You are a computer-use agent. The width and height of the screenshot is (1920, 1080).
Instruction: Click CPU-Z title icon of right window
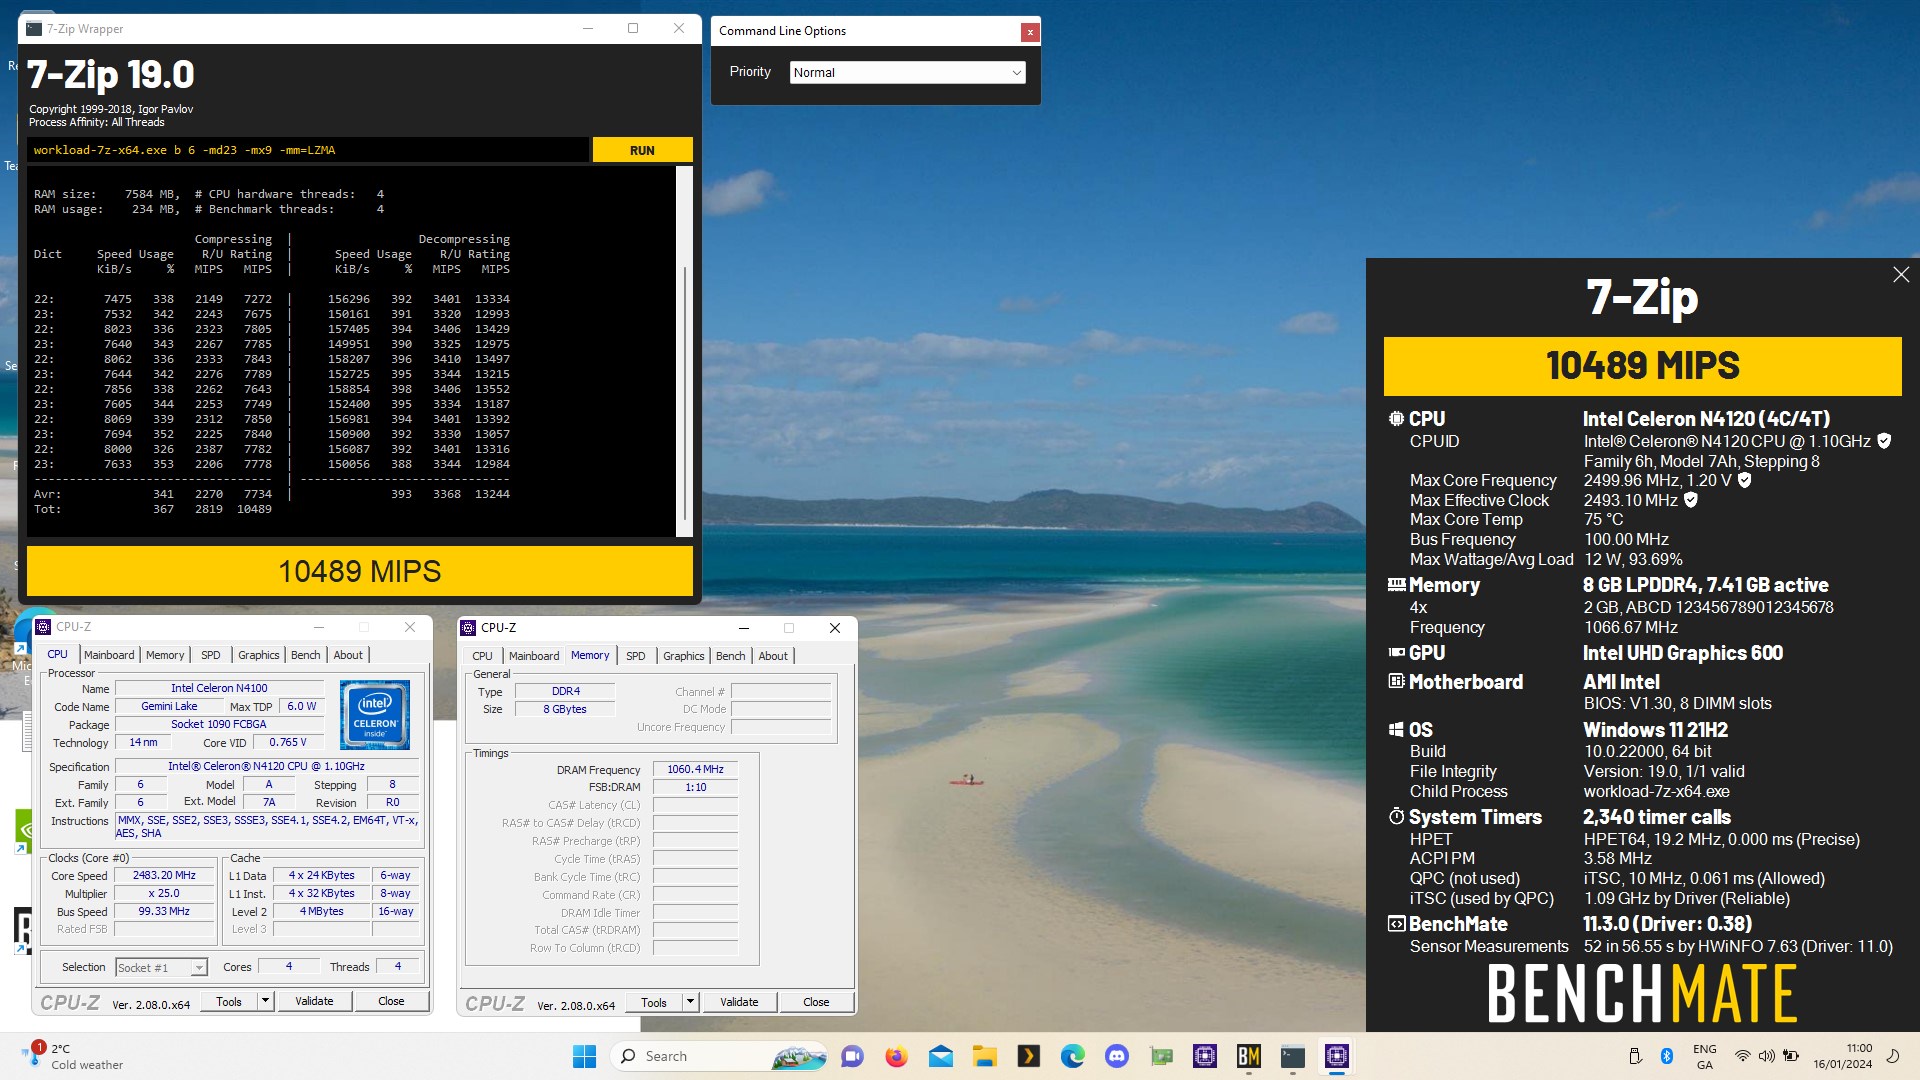(468, 628)
